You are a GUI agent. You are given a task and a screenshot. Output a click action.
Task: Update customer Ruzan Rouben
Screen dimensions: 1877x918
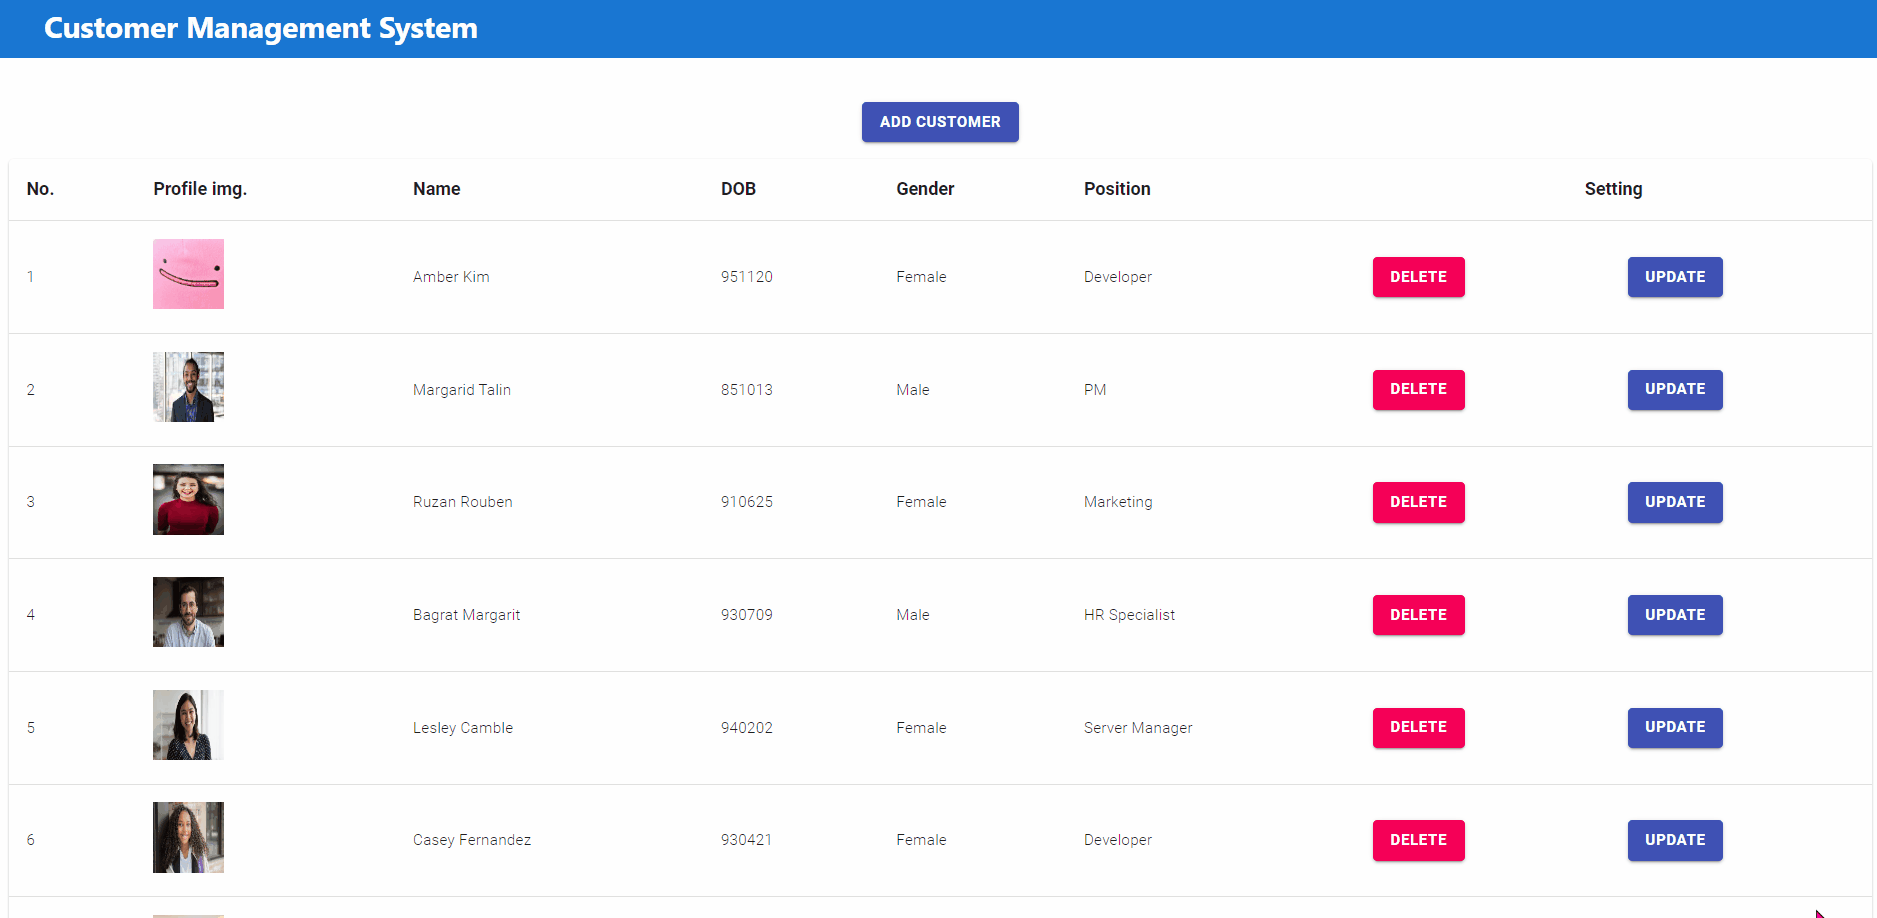pos(1675,502)
